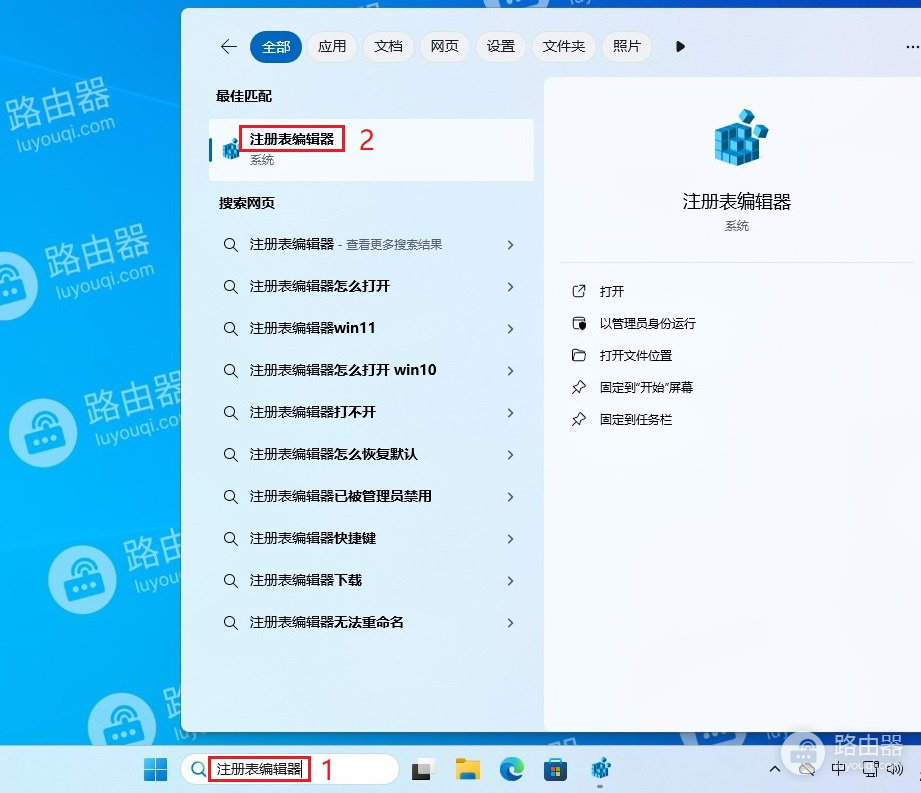Open the volume tray icon
The image size is (921, 793).
[x=895, y=769]
